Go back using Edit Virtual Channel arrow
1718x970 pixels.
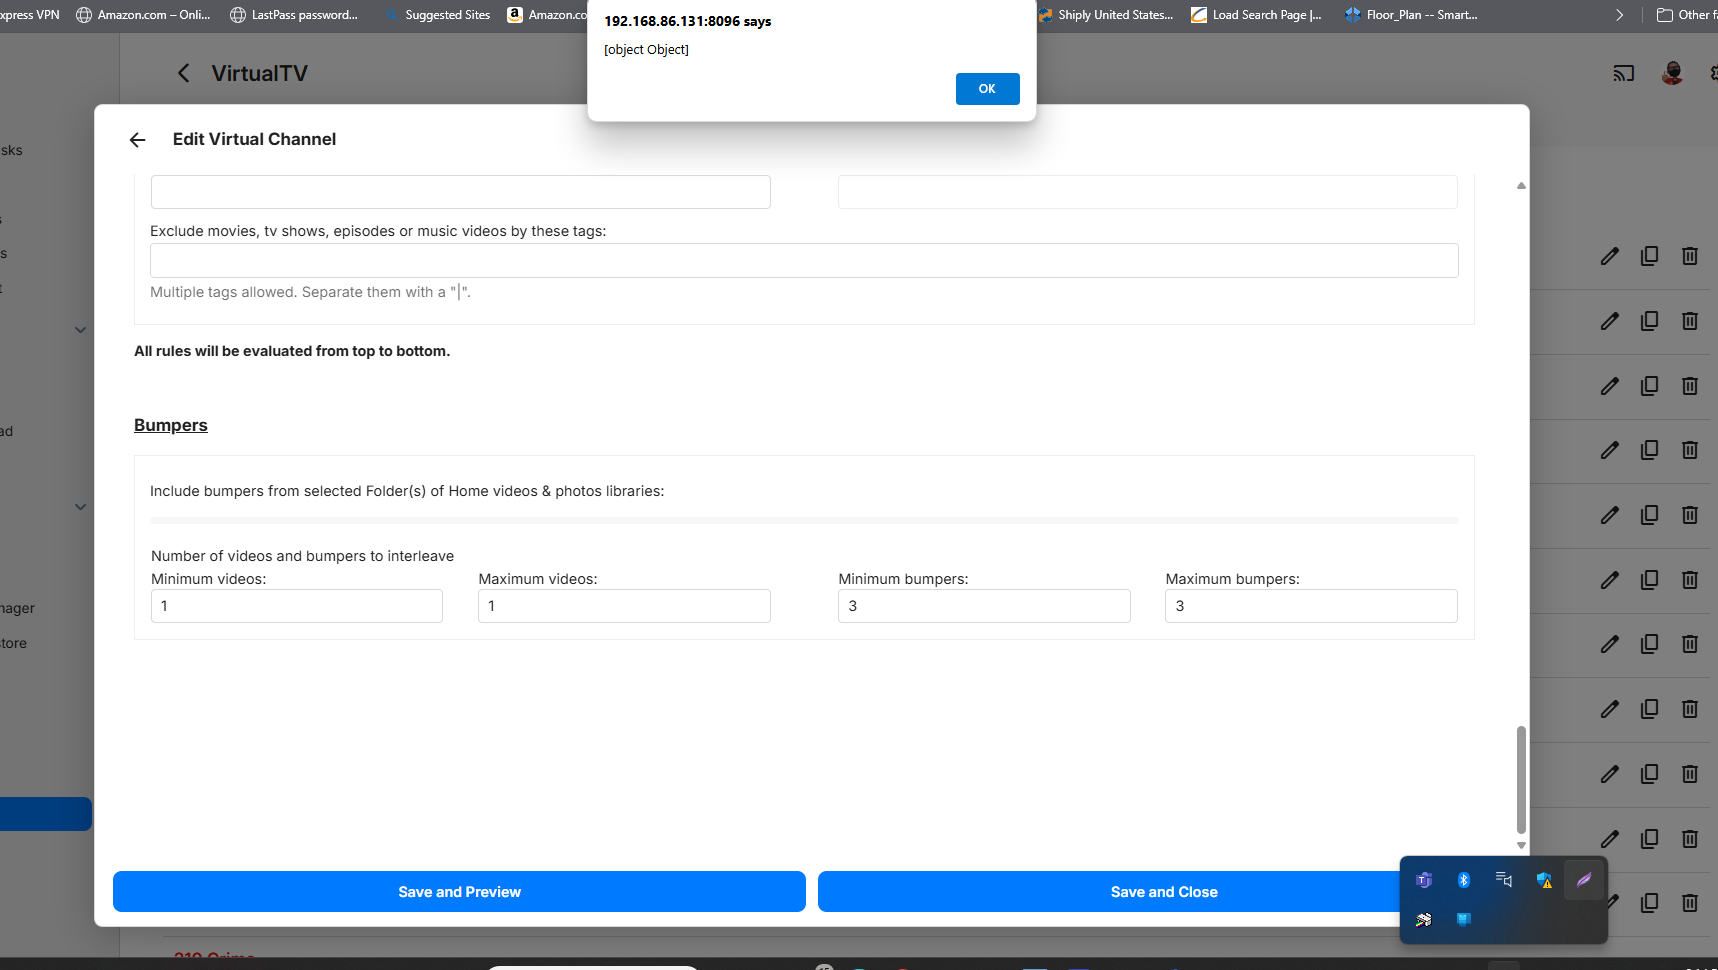click(x=138, y=140)
